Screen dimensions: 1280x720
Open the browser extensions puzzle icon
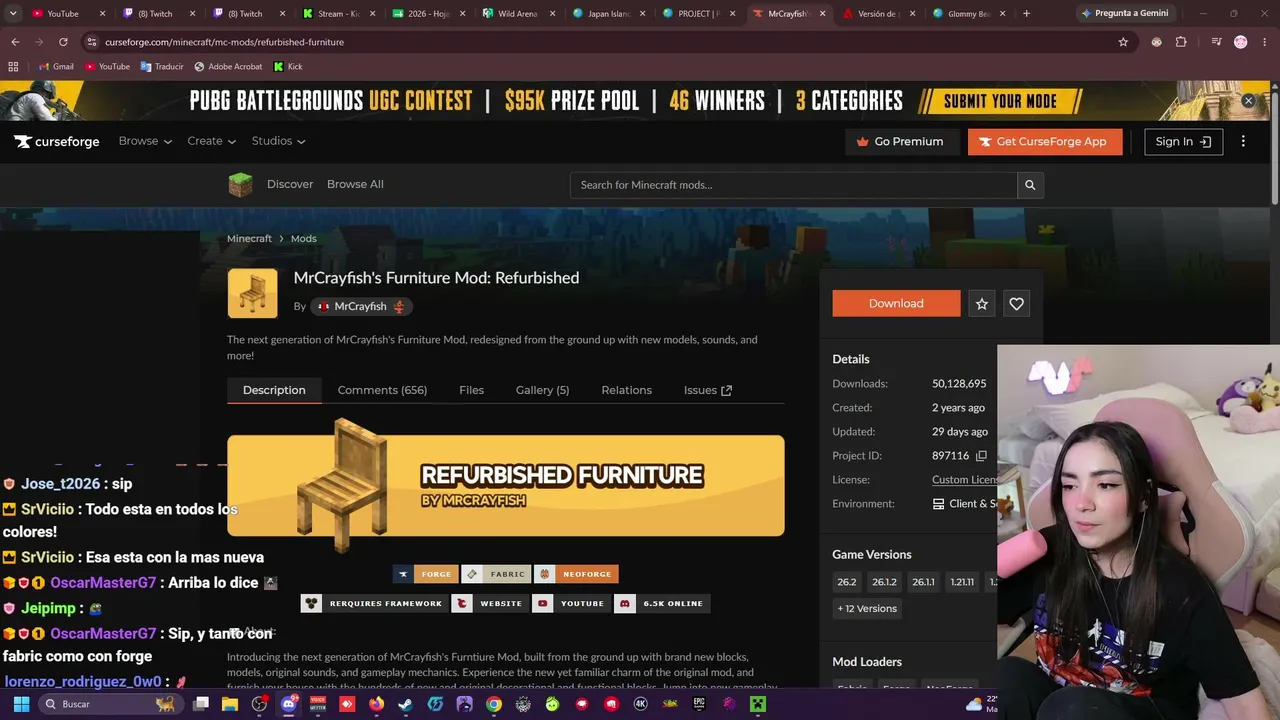(x=1181, y=42)
